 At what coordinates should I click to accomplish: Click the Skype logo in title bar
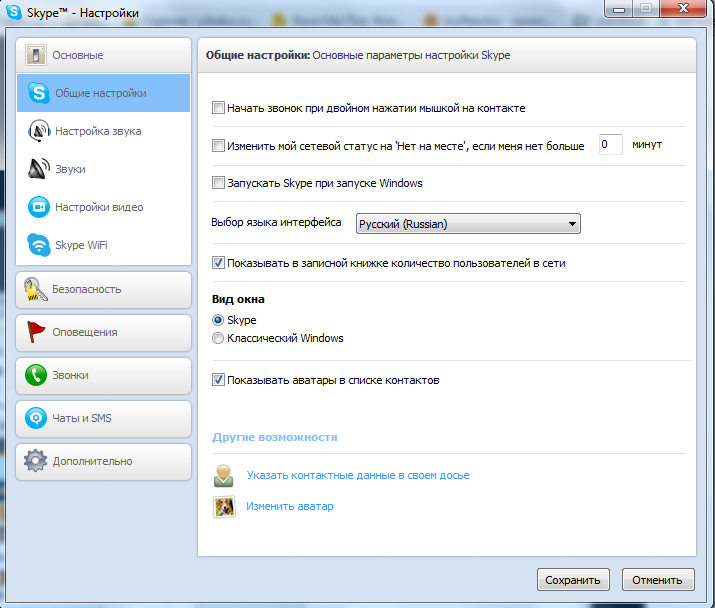(x=14, y=11)
